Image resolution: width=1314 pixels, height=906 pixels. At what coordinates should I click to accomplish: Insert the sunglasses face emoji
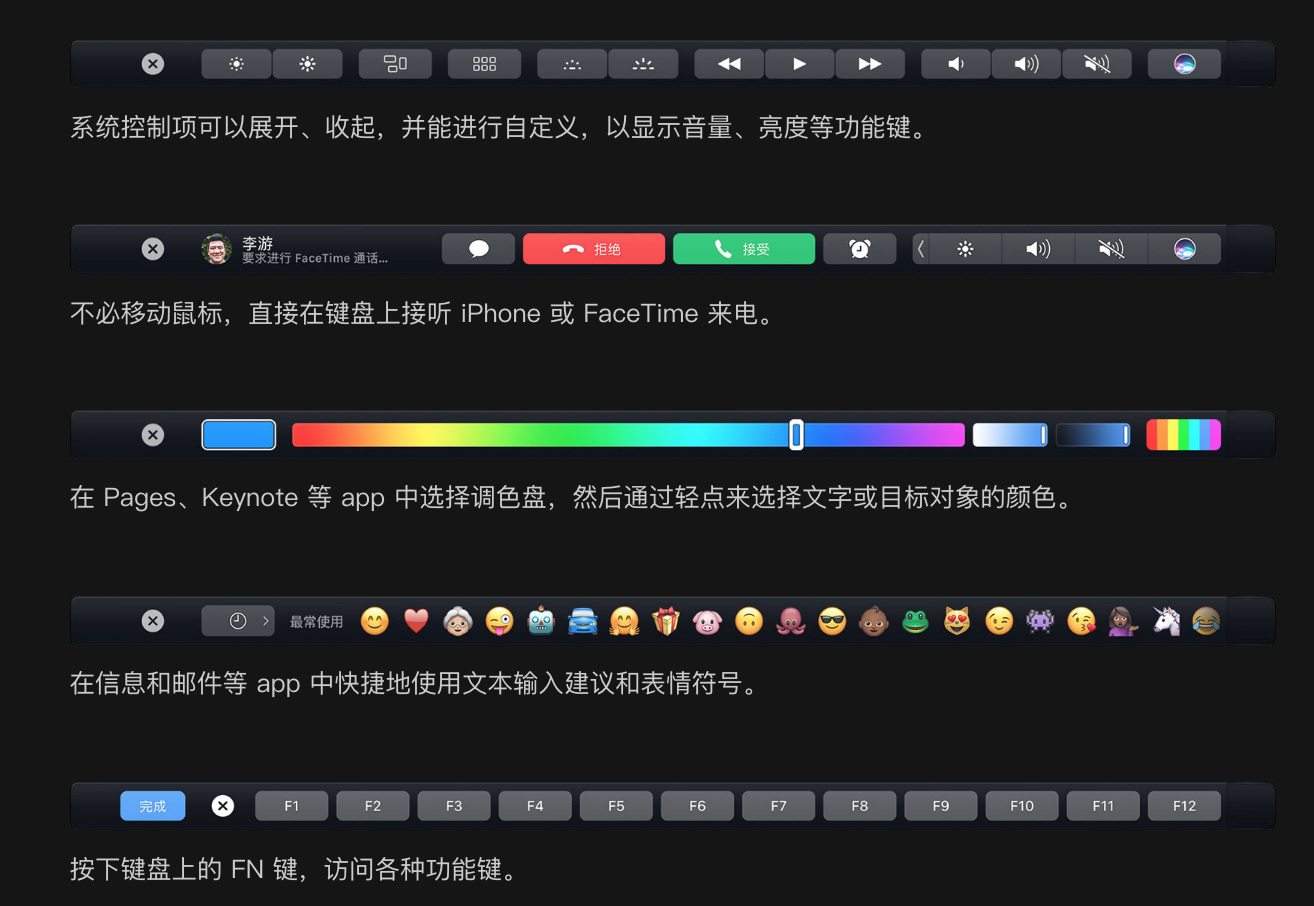click(x=832, y=621)
